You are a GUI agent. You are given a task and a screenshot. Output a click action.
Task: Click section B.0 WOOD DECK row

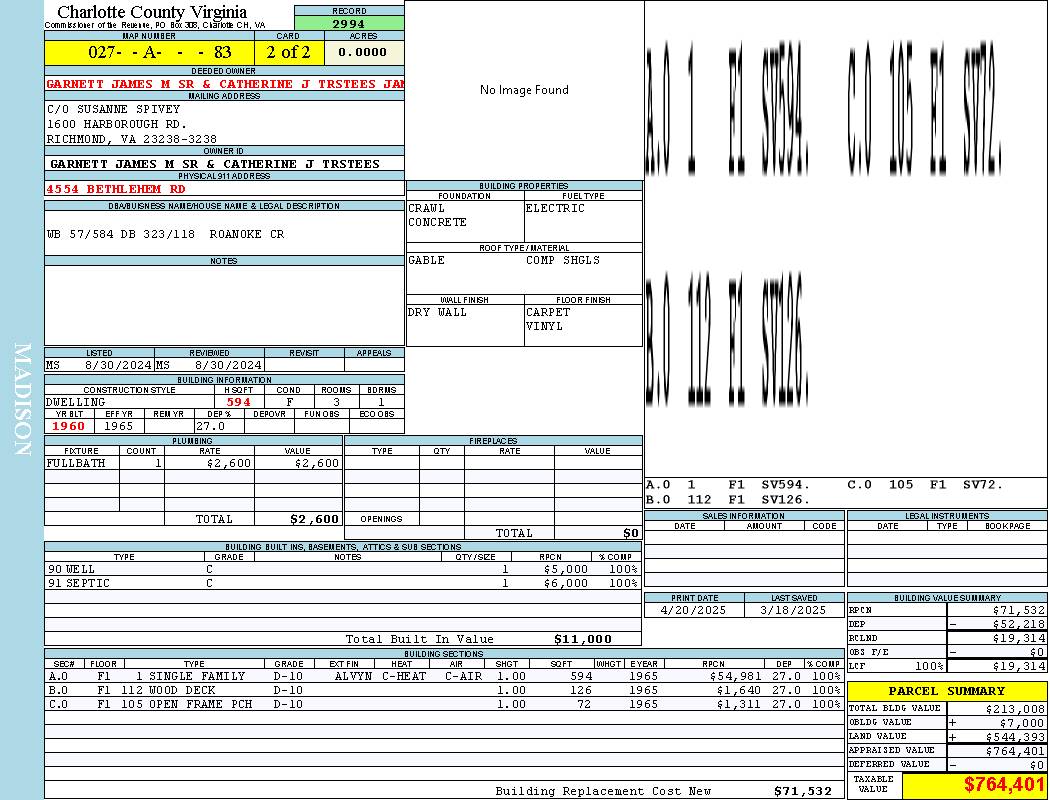tap(445, 690)
